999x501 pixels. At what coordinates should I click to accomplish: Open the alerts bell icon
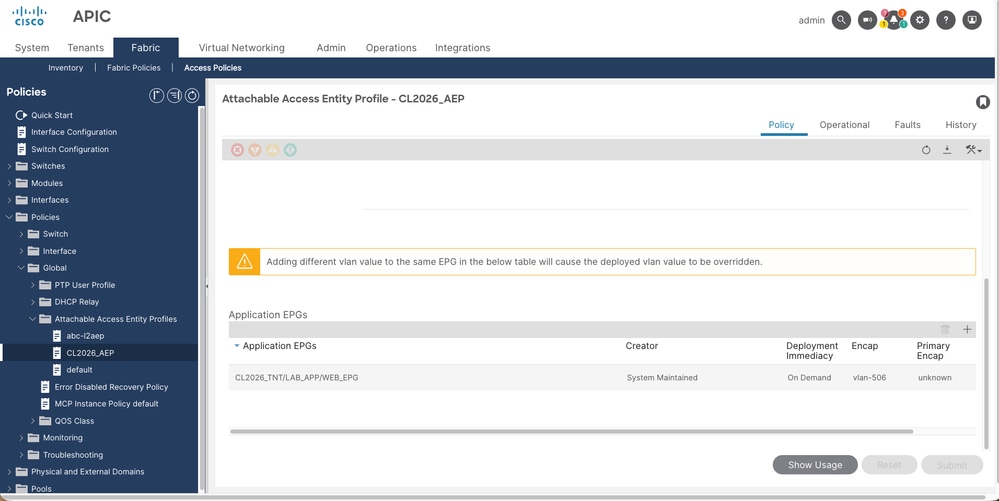894,20
